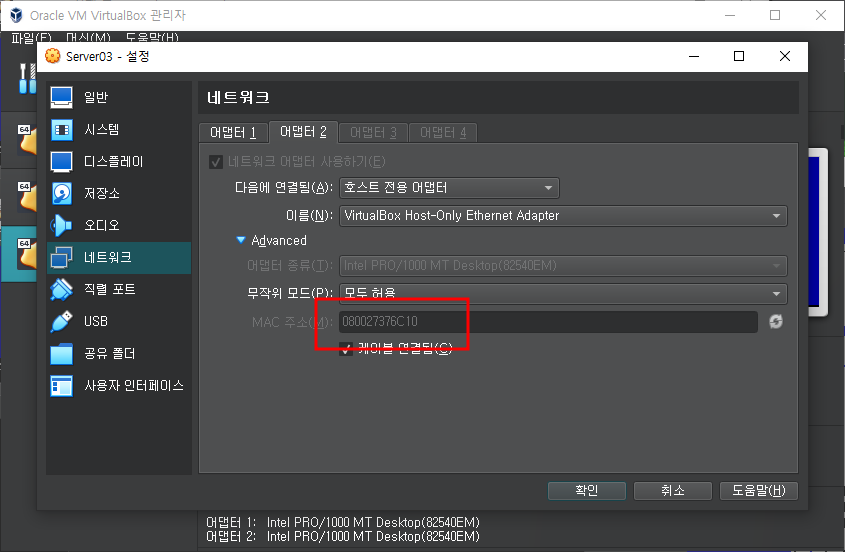Switch to the 어댑터 4 tab
845x552 pixels.
coord(443,133)
